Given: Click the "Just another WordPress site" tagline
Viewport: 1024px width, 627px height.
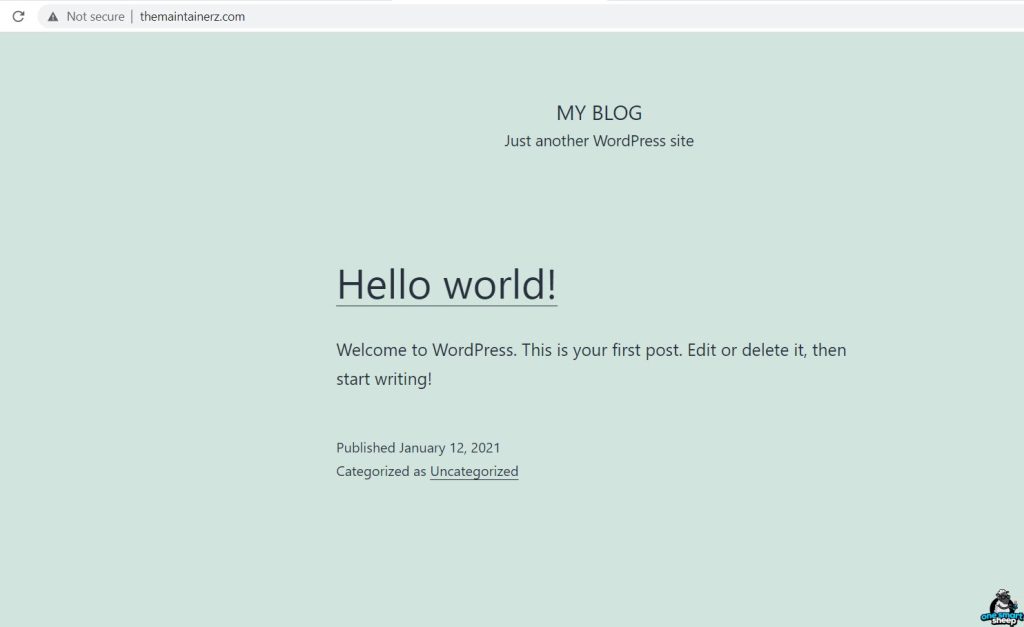Looking at the screenshot, I should pyautogui.click(x=598, y=141).
